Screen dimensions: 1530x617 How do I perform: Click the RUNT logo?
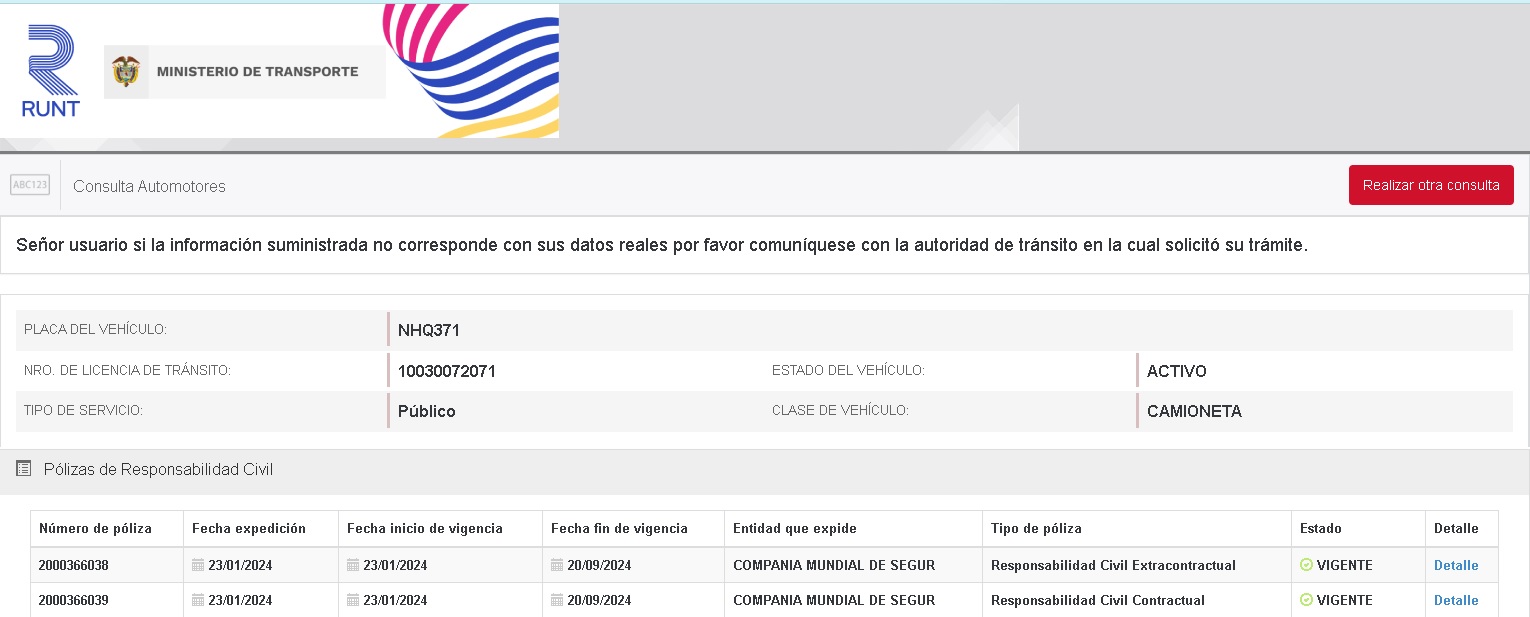tap(50, 72)
